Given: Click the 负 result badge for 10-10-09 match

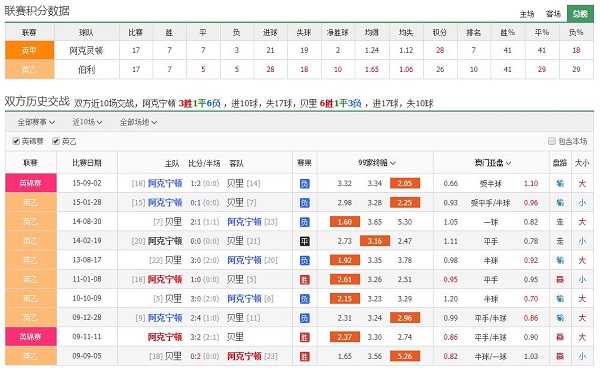Looking at the screenshot, I should [304, 299].
